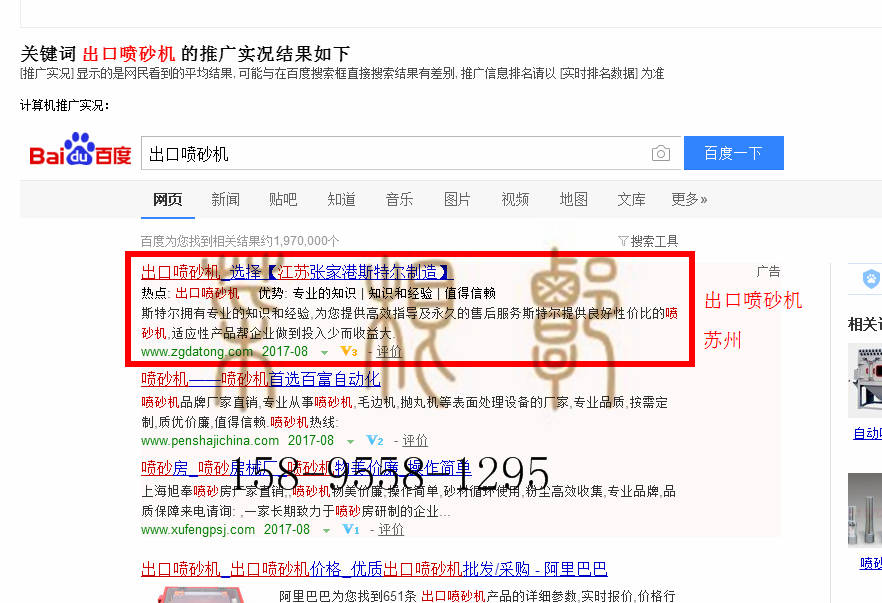Click the V2 credibility badge for penshajichina.com
The image size is (882, 603).
point(375,440)
